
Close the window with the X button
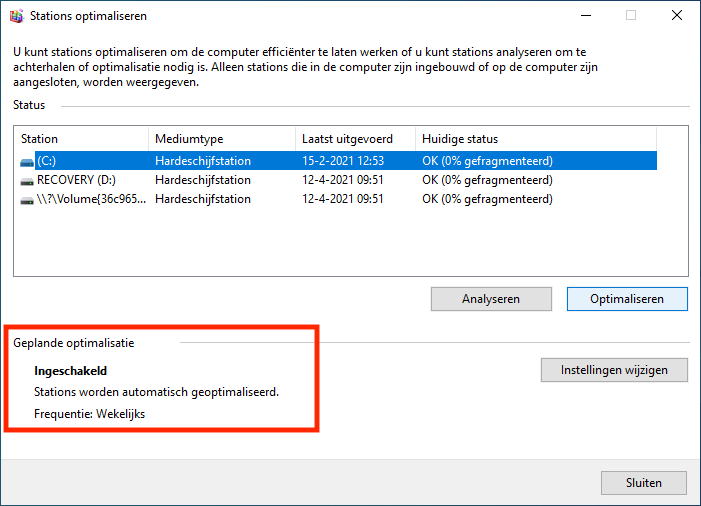pos(677,16)
